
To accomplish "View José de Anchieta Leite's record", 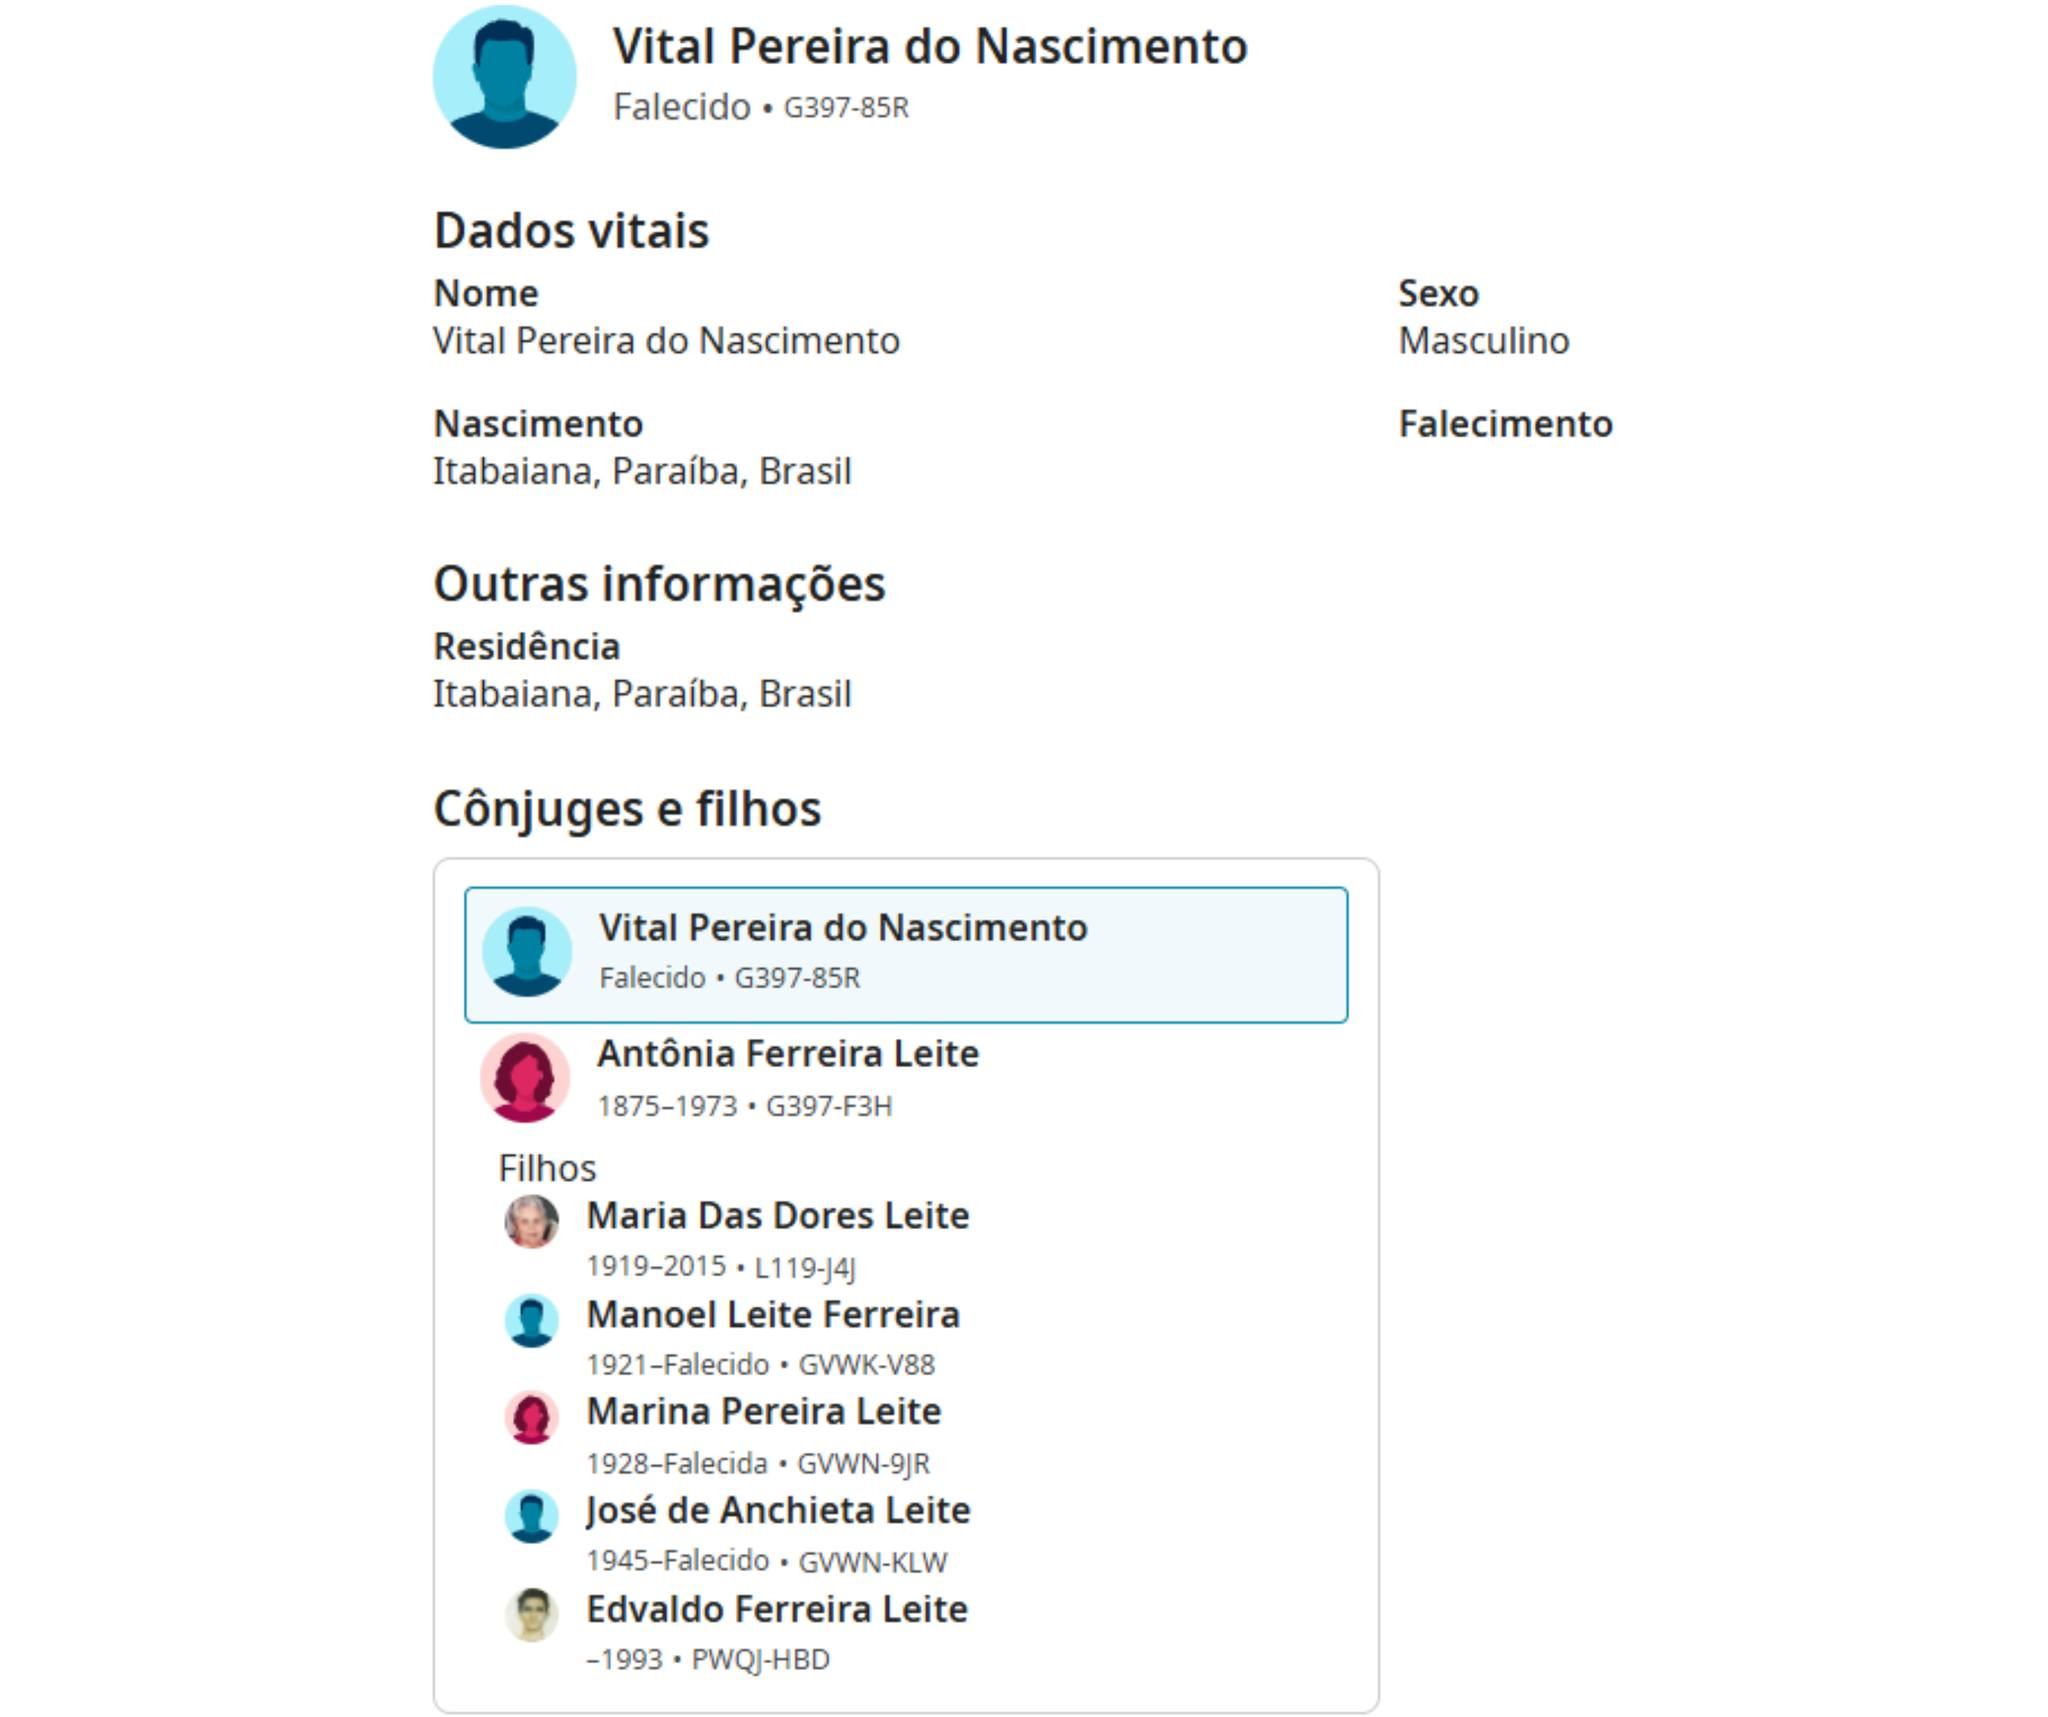I will (777, 1510).
